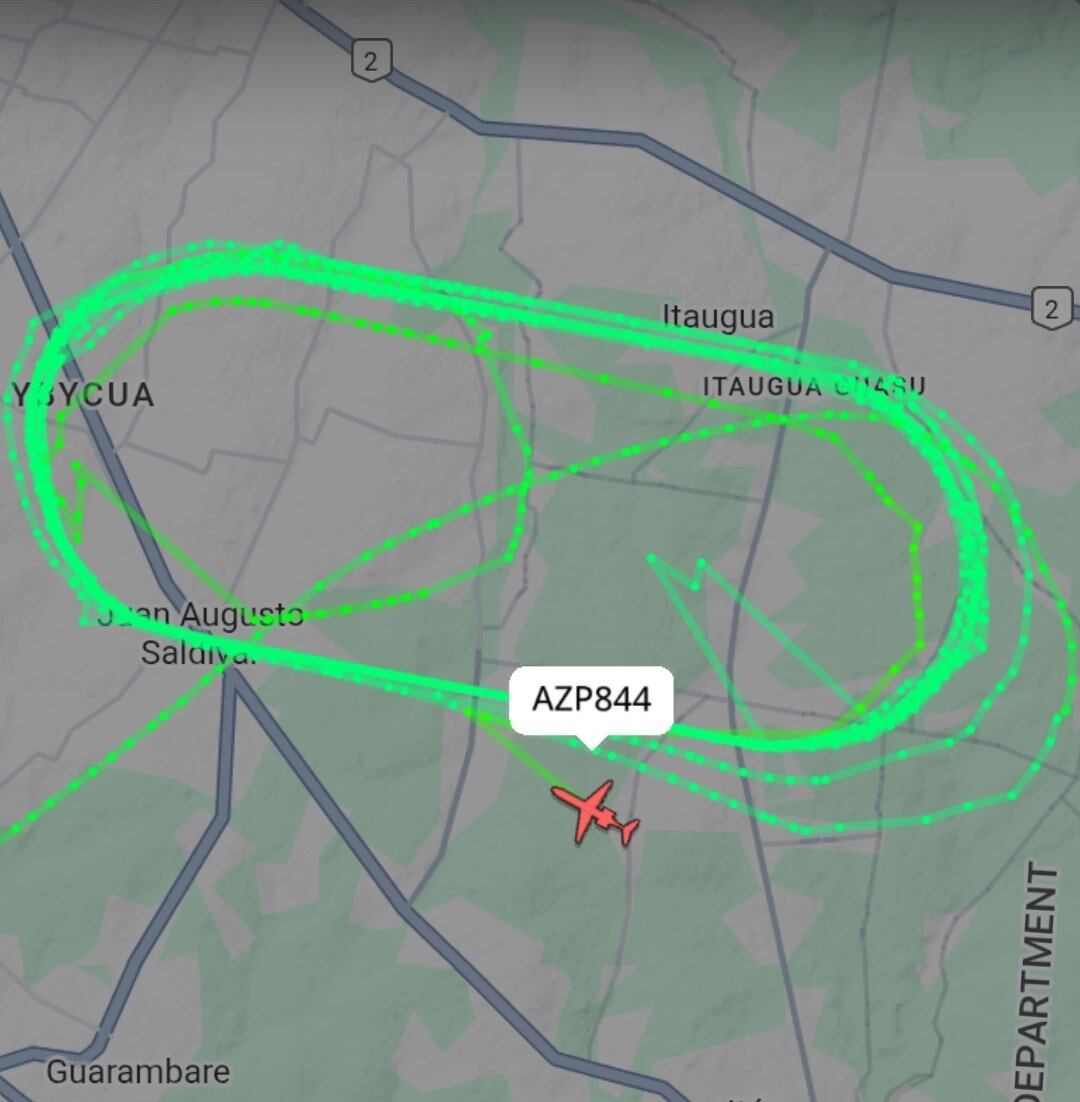1080x1102 pixels.
Task: Select the Itaugua town label
Action: [718, 316]
